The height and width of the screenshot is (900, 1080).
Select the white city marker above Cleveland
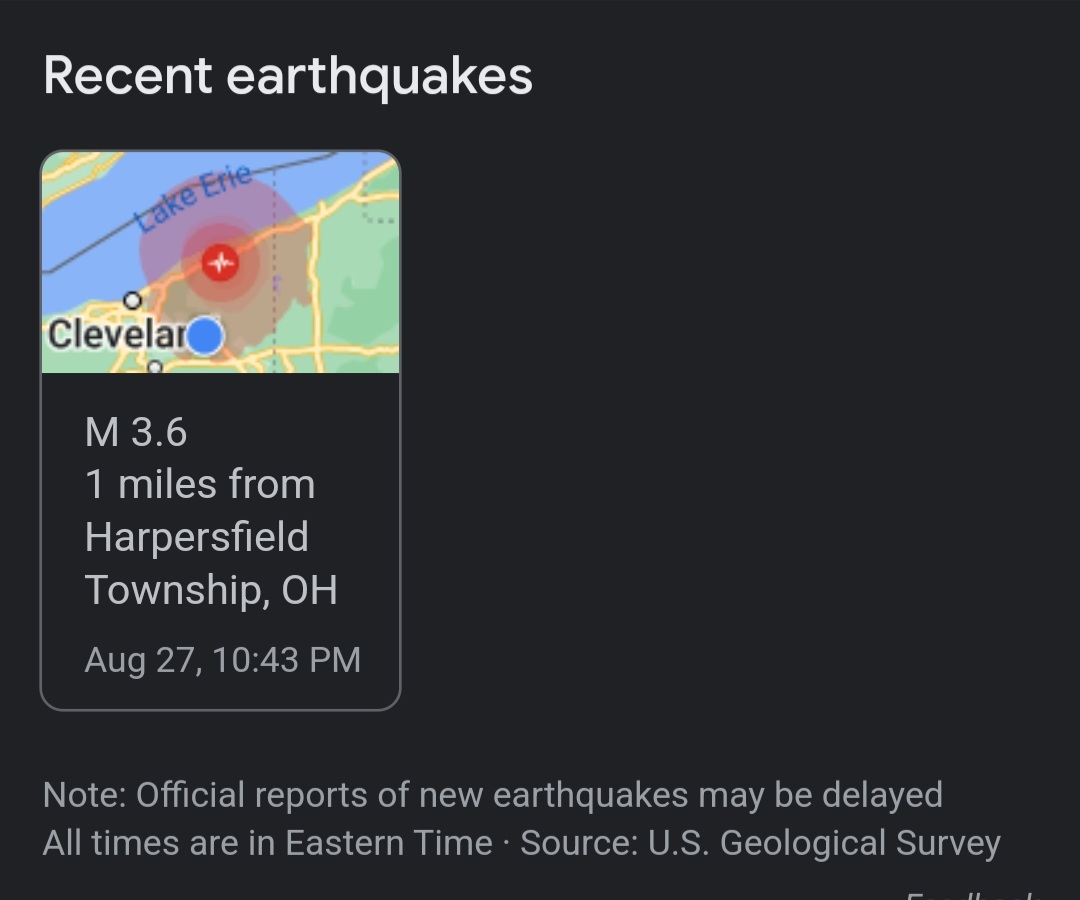(132, 300)
